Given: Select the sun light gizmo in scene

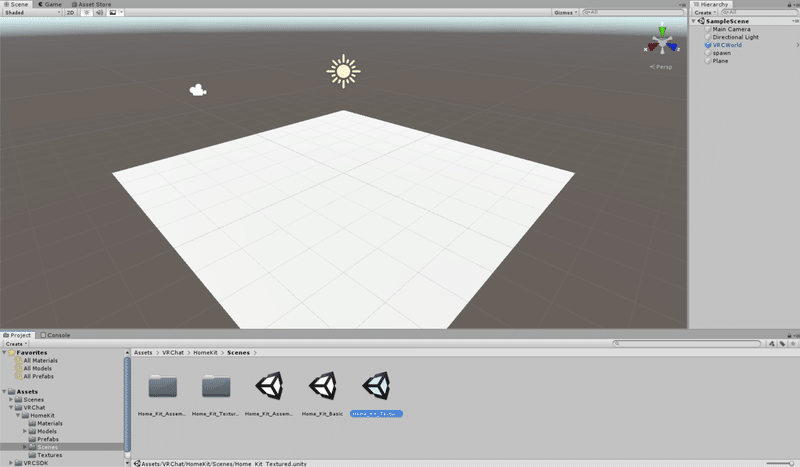Looking at the screenshot, I should pos(343,71).
